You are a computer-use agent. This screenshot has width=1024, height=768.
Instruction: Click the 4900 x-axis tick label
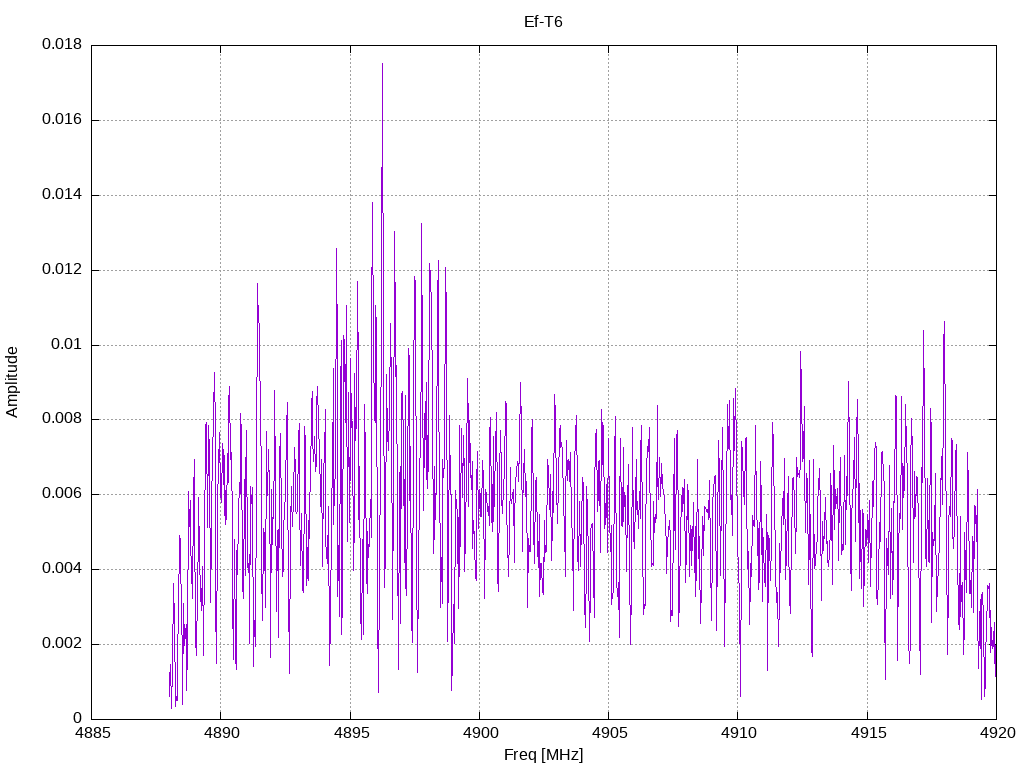click(x=480, y=733)
